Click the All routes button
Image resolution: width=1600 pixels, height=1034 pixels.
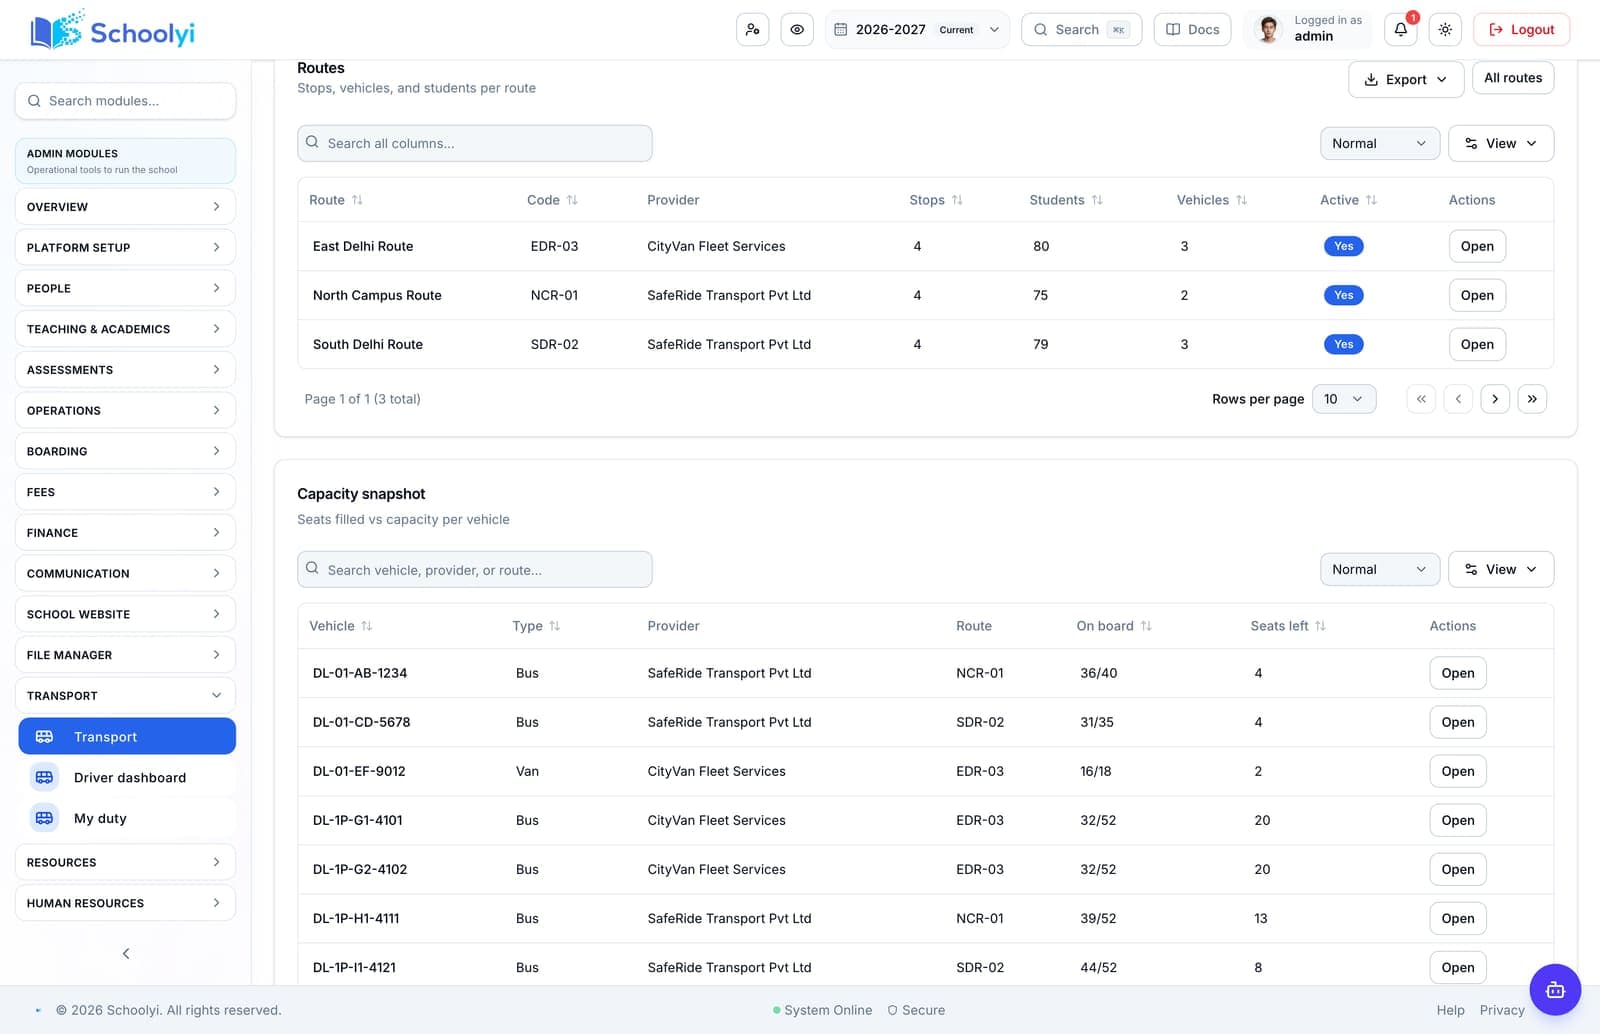pos(1512,78)
